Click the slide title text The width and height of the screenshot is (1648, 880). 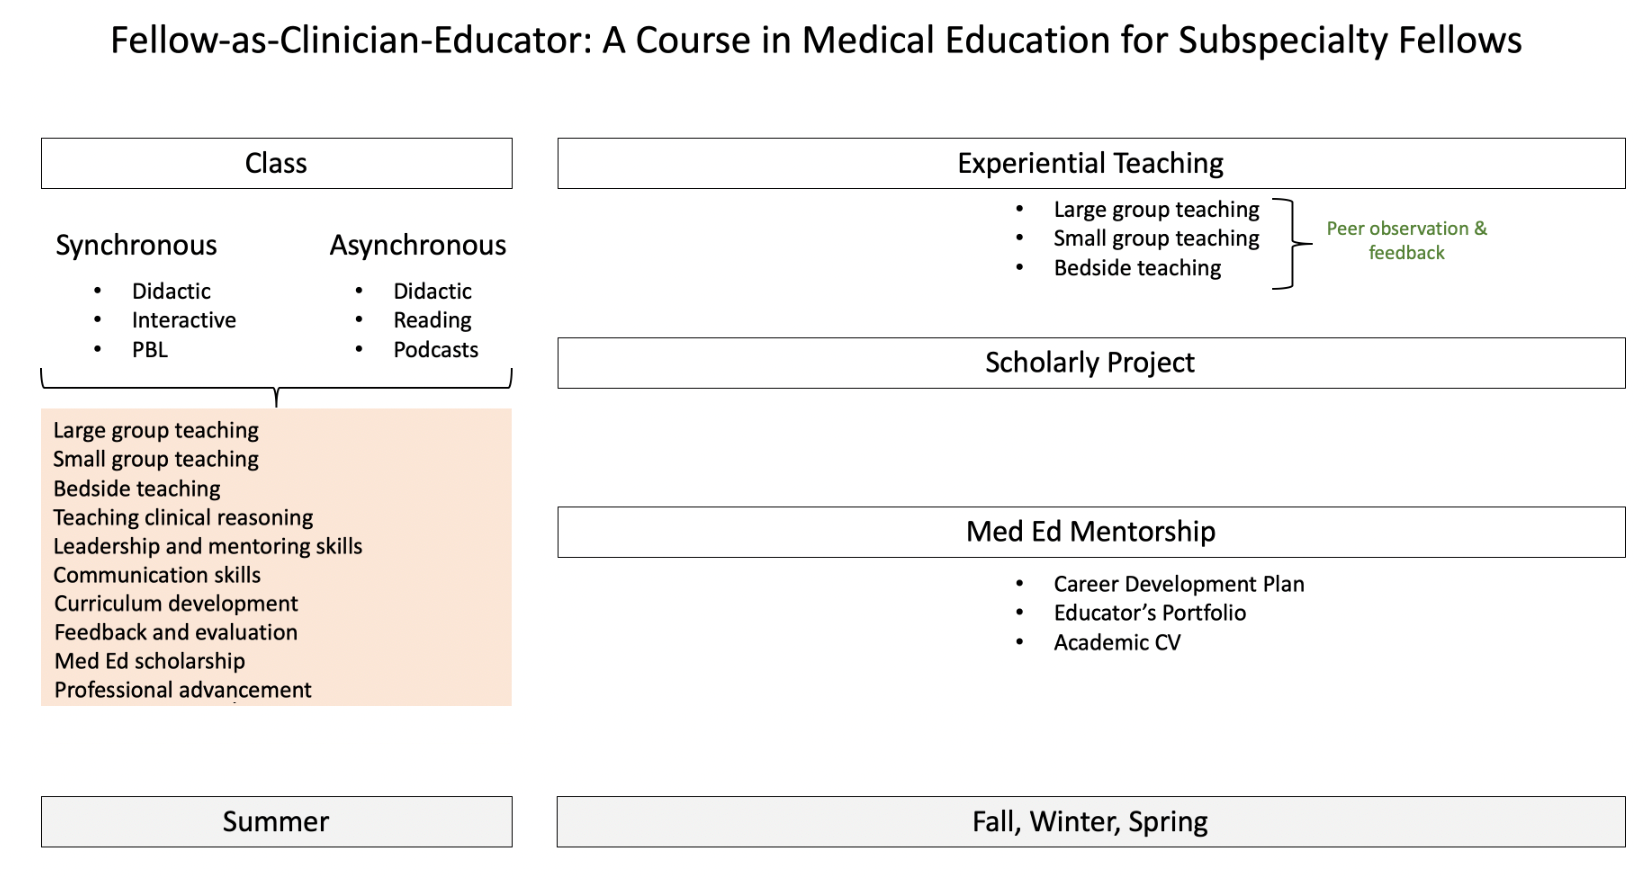click(x=816, y=41)
